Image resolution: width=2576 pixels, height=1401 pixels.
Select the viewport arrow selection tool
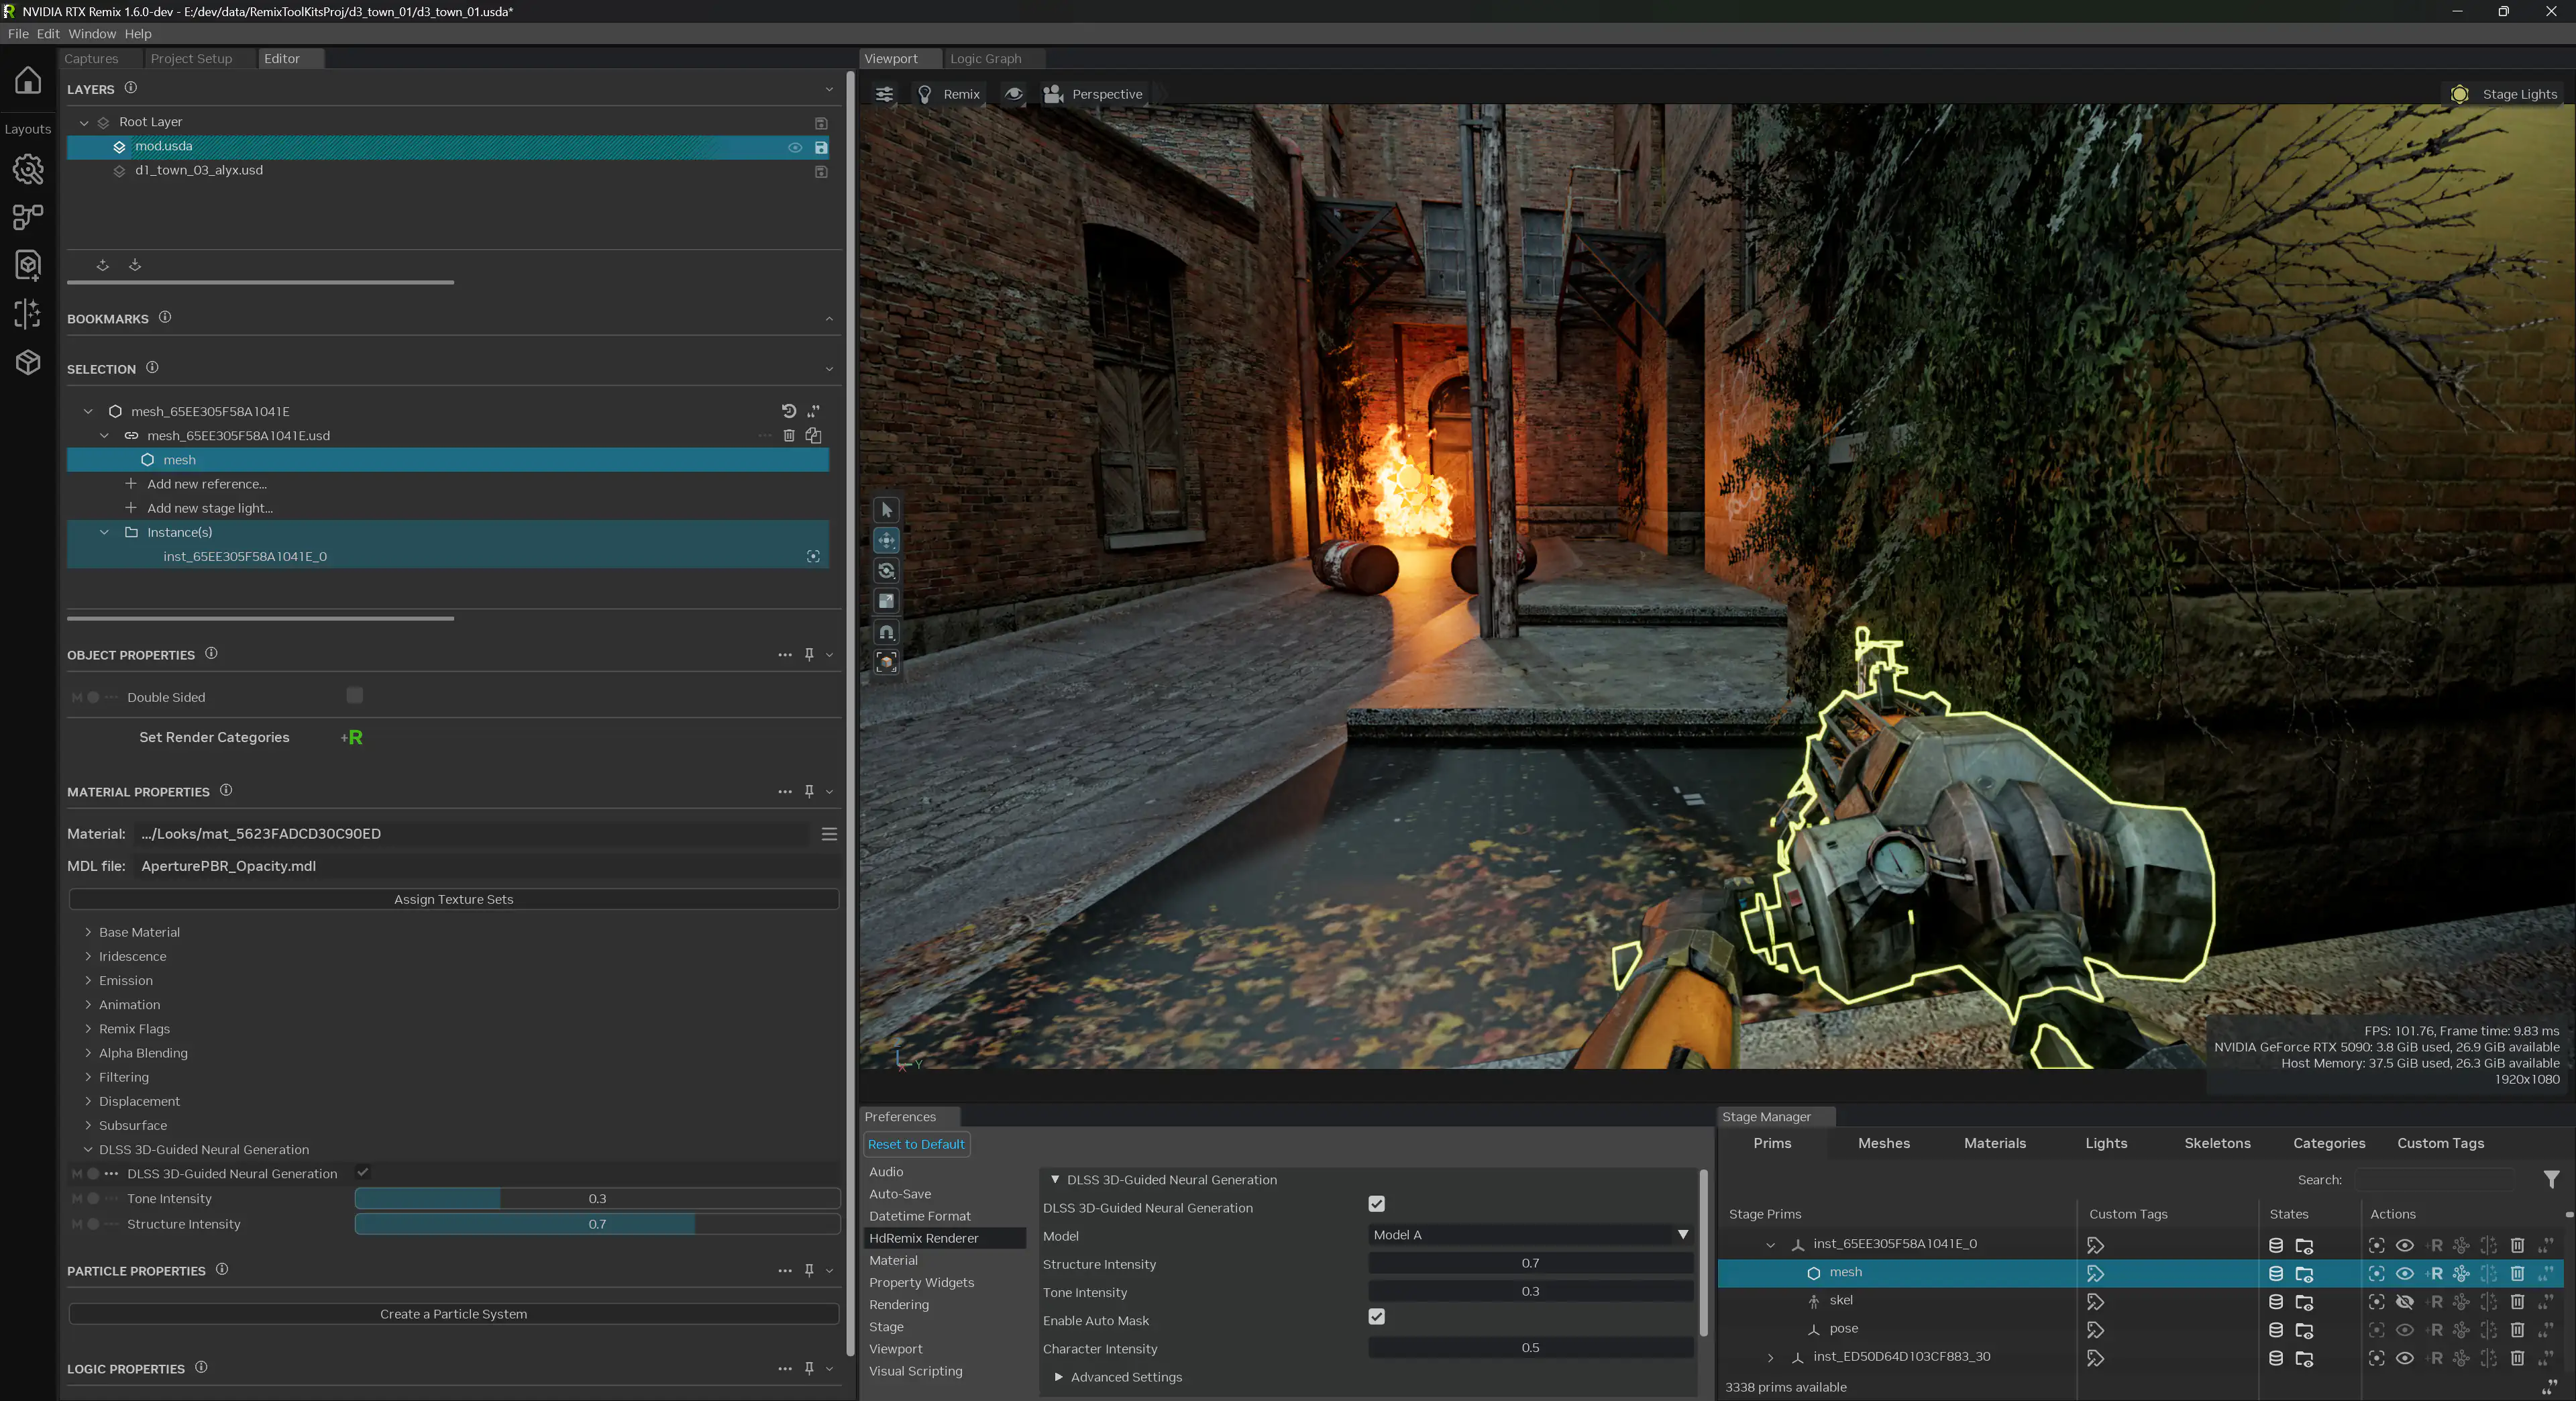(886, 510)
